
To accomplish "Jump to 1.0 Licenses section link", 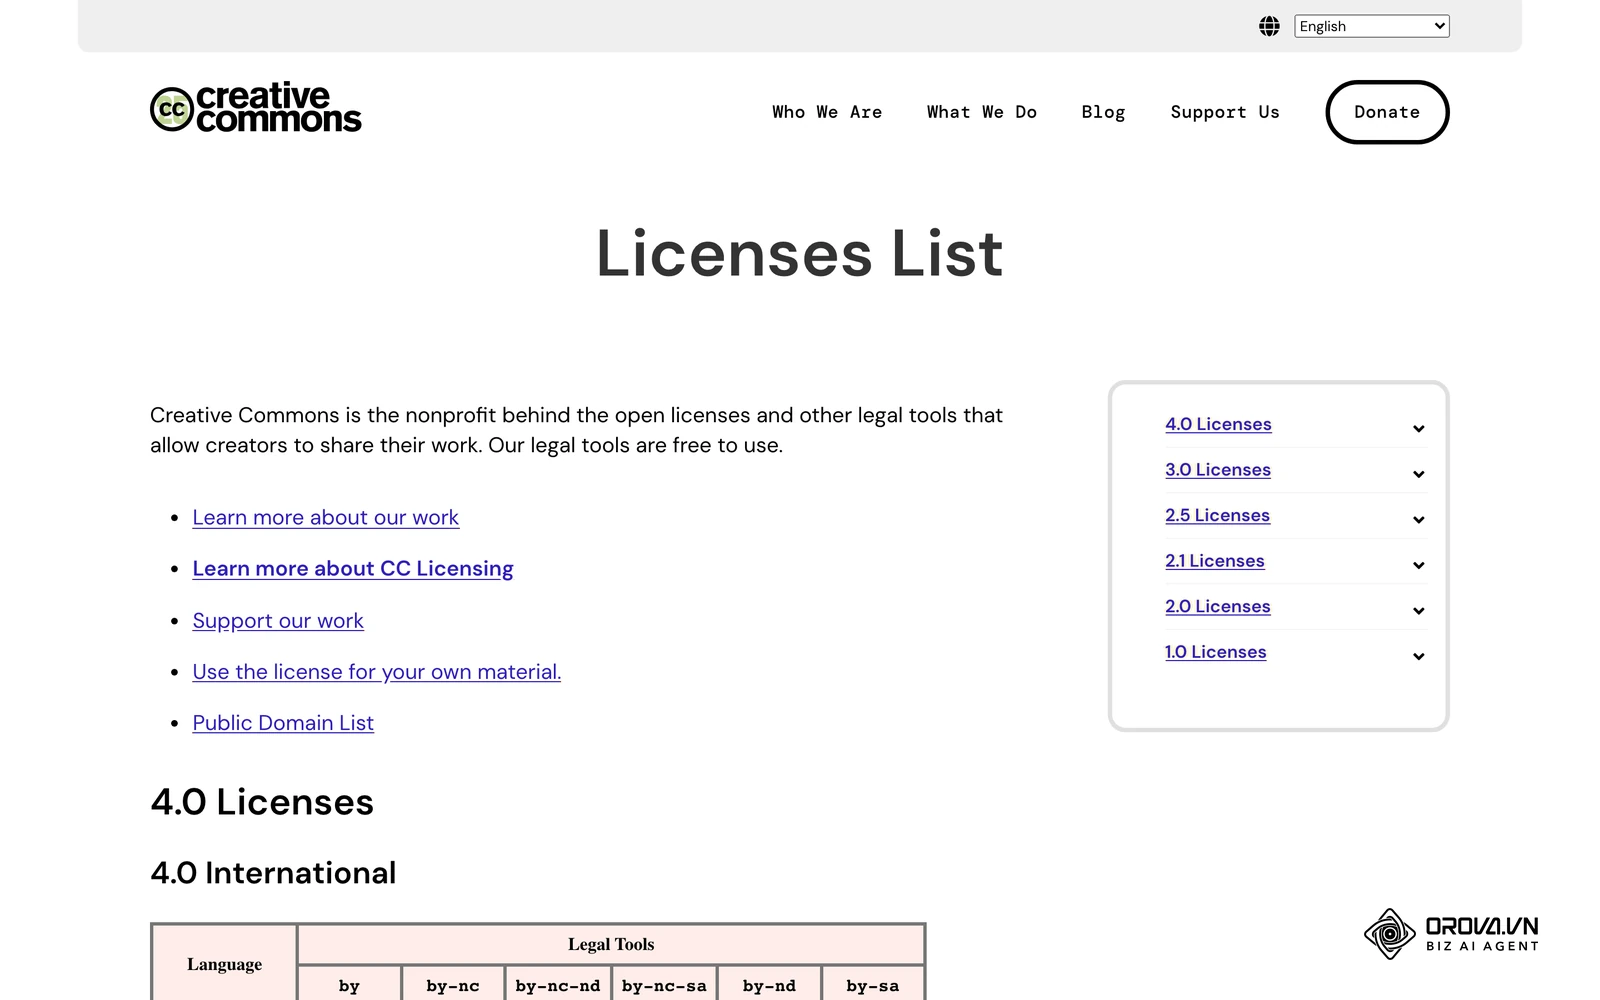I will (x=1216, y=652).
